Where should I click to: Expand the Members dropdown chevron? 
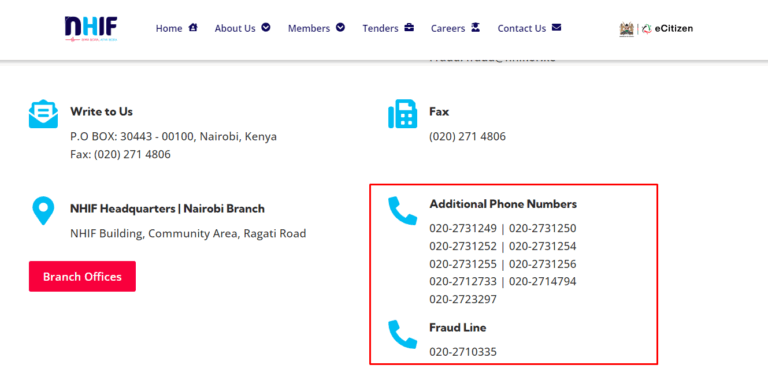pos(340,27)
